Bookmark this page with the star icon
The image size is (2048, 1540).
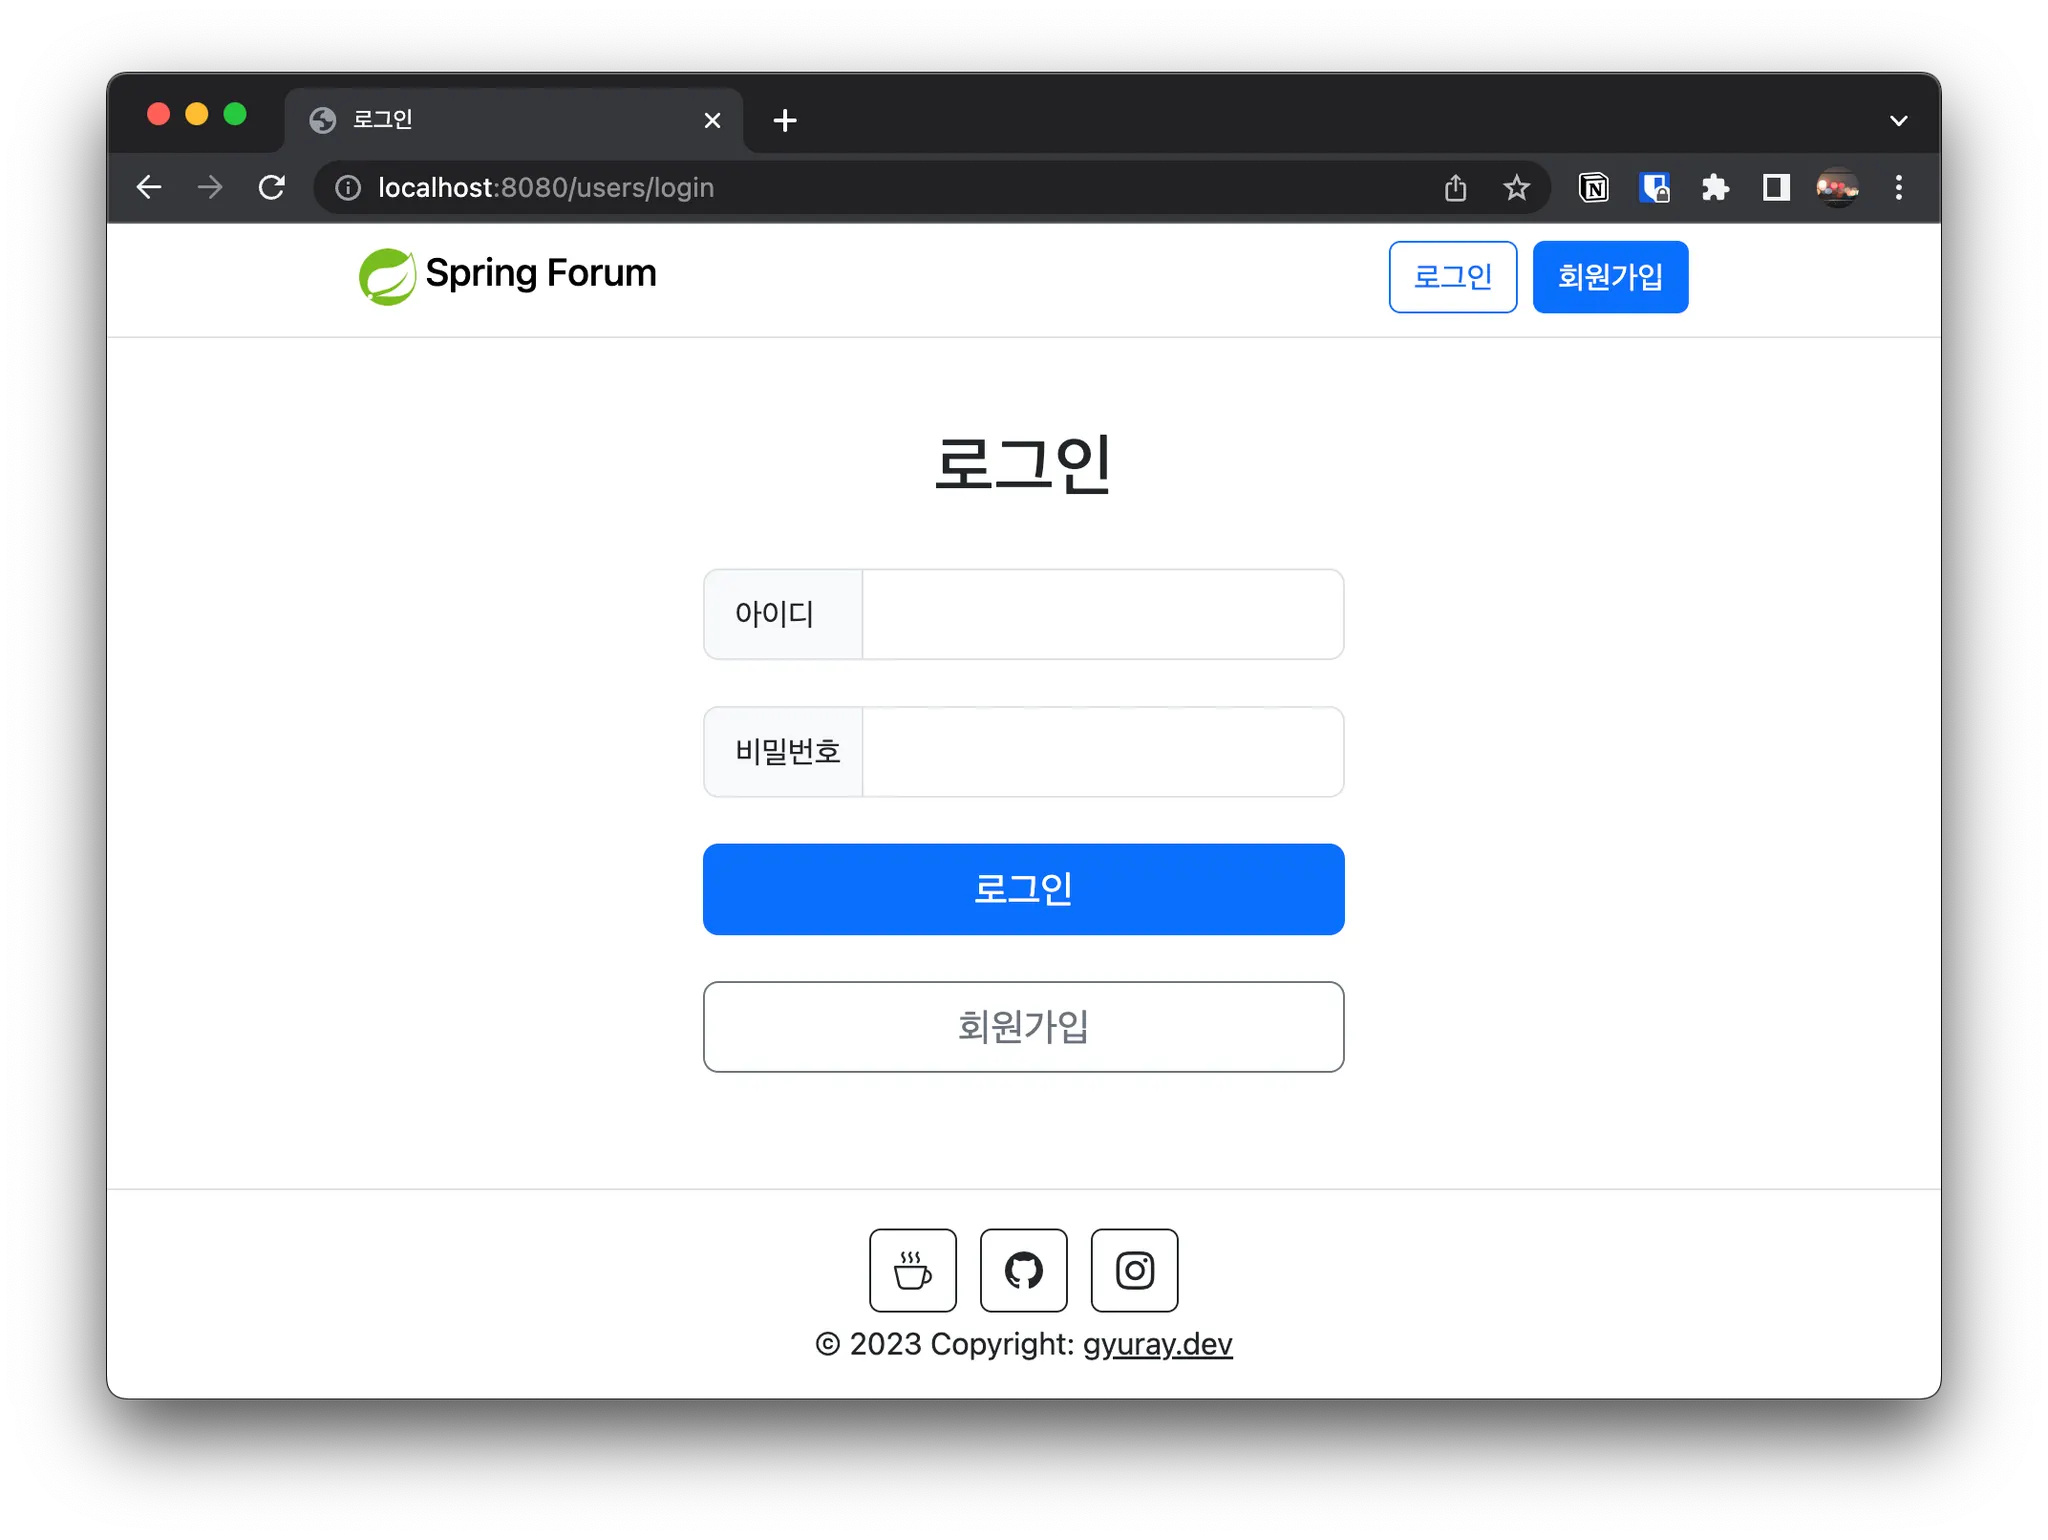[1516, 188]
